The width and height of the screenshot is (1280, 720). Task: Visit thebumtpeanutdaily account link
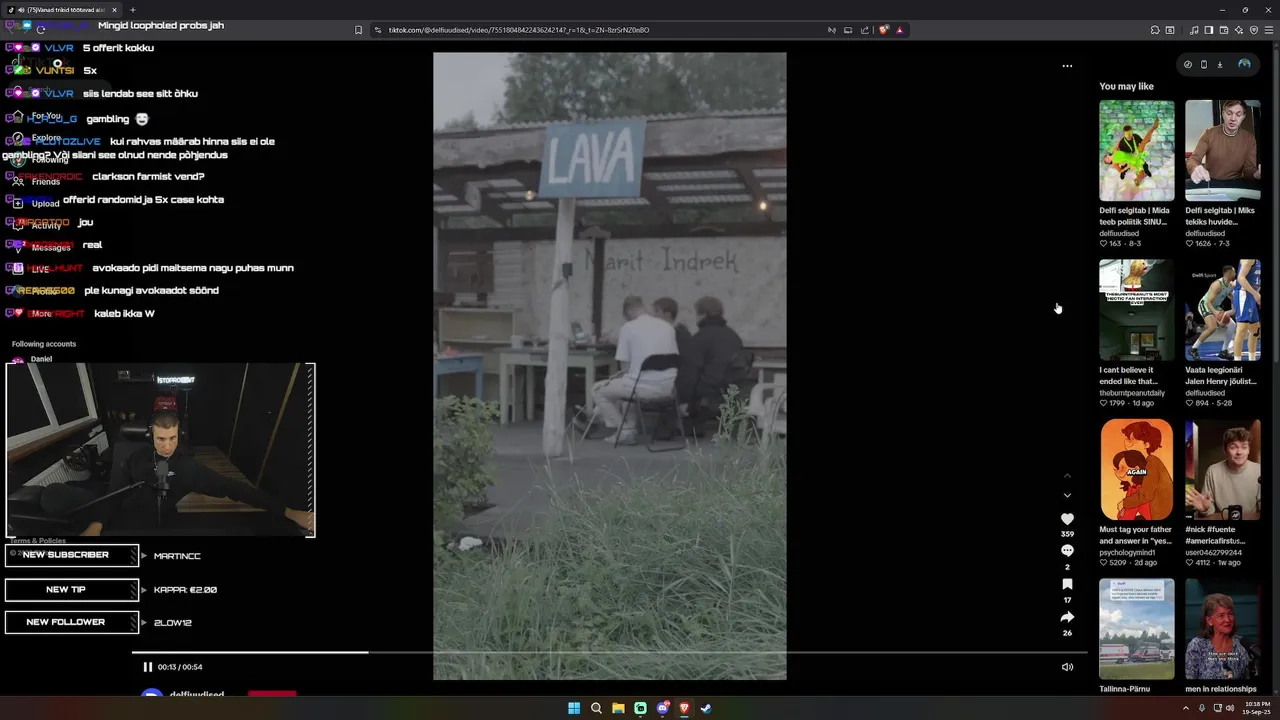tap(1132, 393)
